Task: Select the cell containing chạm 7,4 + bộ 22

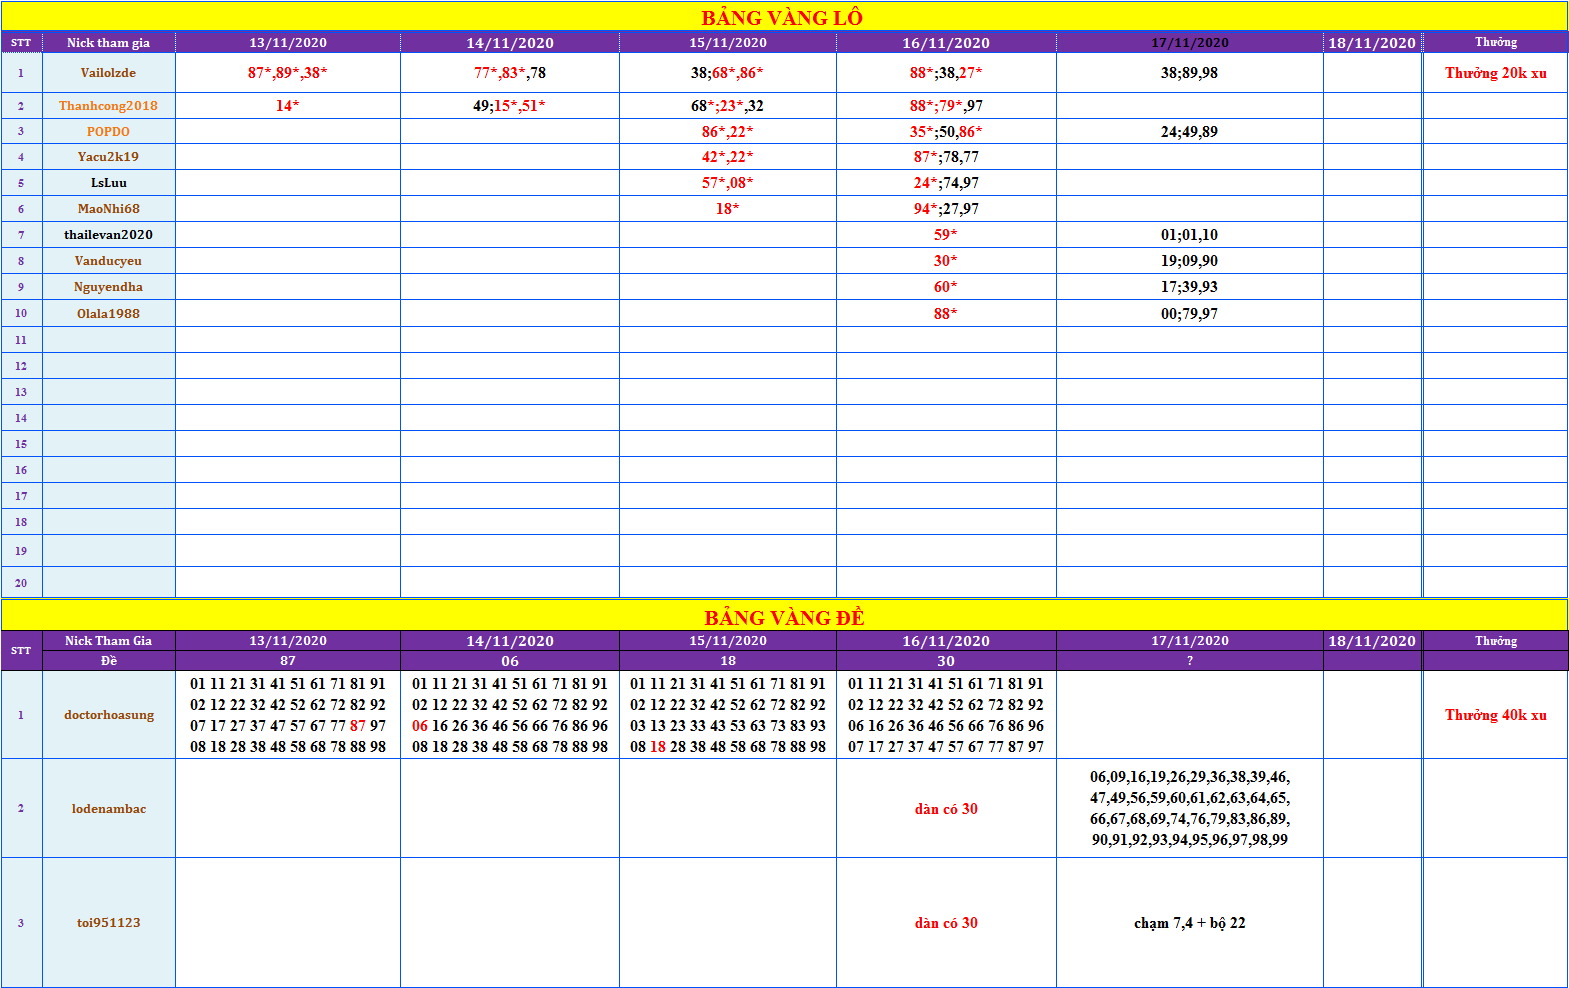Action: point(1189,923)
